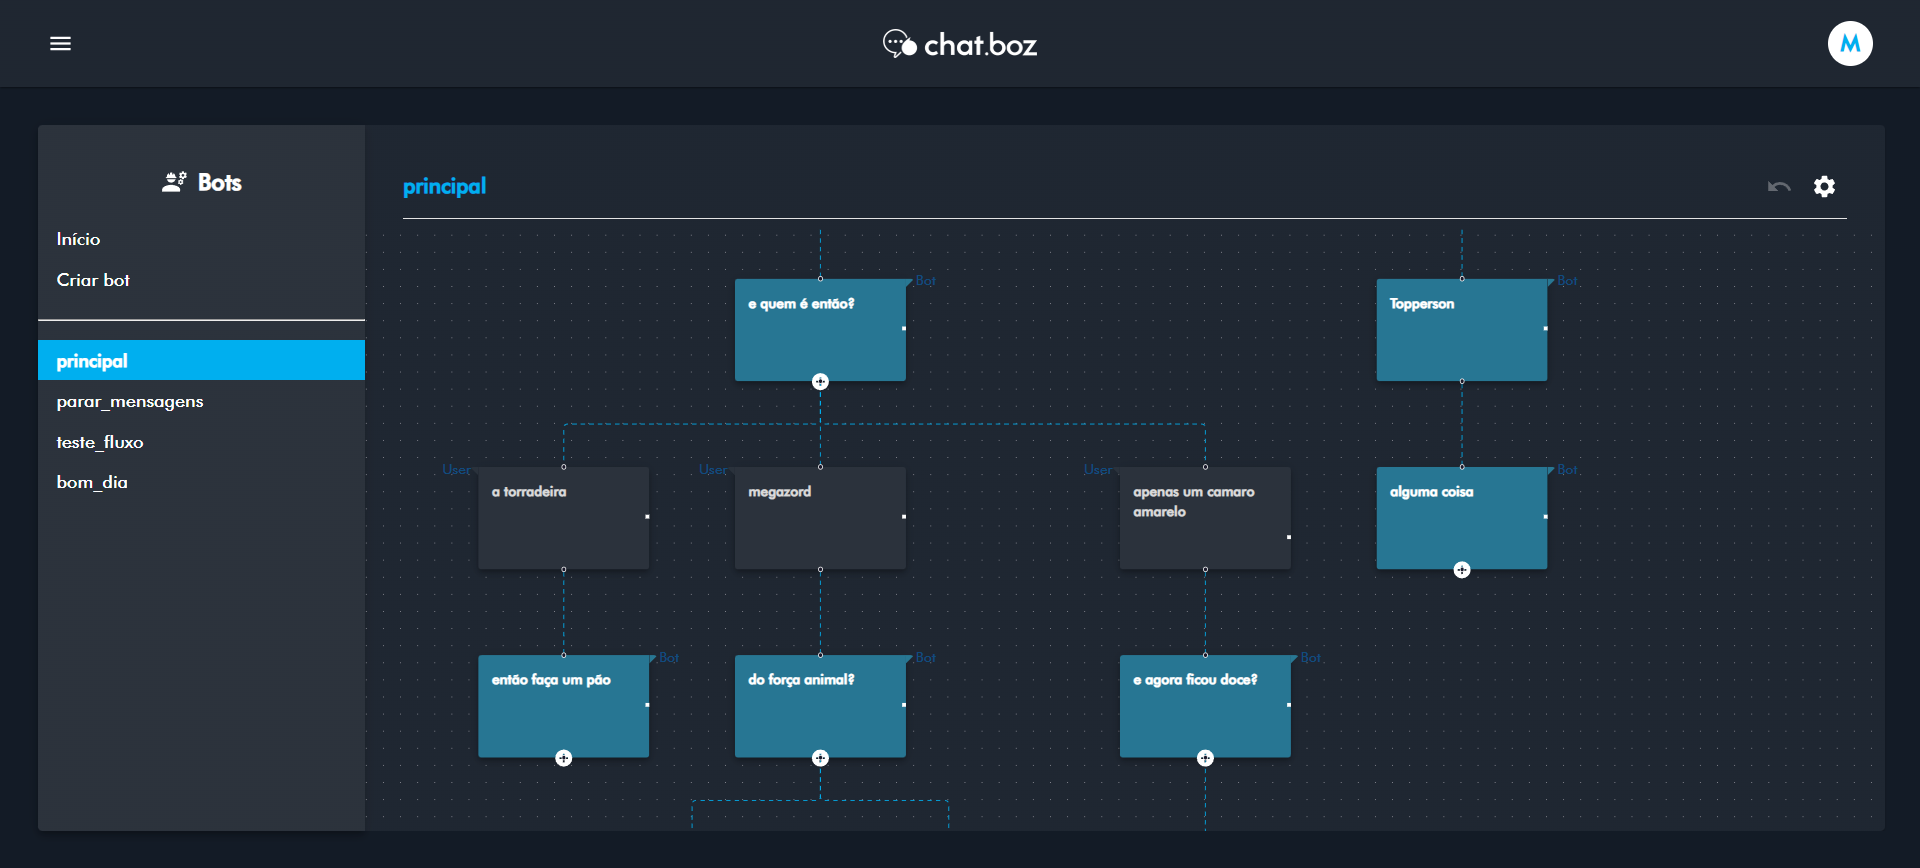1920x868 pixels.
Task: Switch to the teste_fluxo bot
Action: [x=100, y=442]
